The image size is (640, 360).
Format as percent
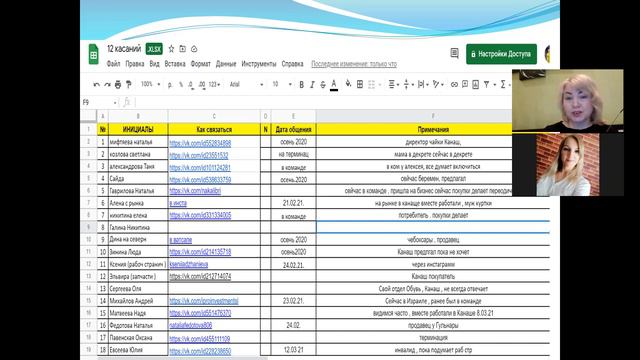tap(181, 84)
